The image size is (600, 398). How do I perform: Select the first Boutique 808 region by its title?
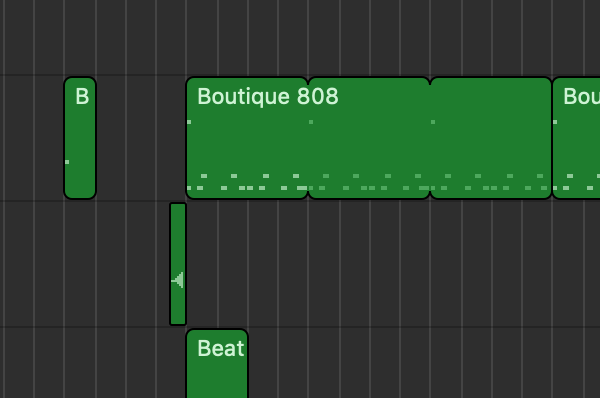coord(267,96)
